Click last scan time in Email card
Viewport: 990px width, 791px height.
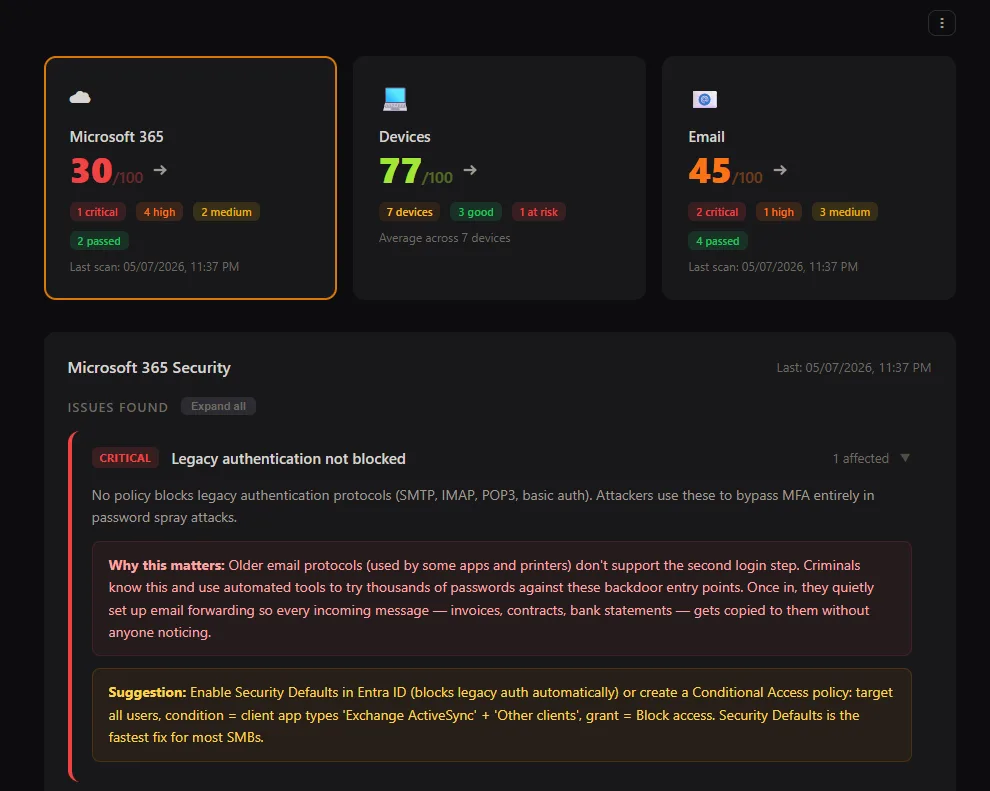pyautogui.click(x=773, y=266)
